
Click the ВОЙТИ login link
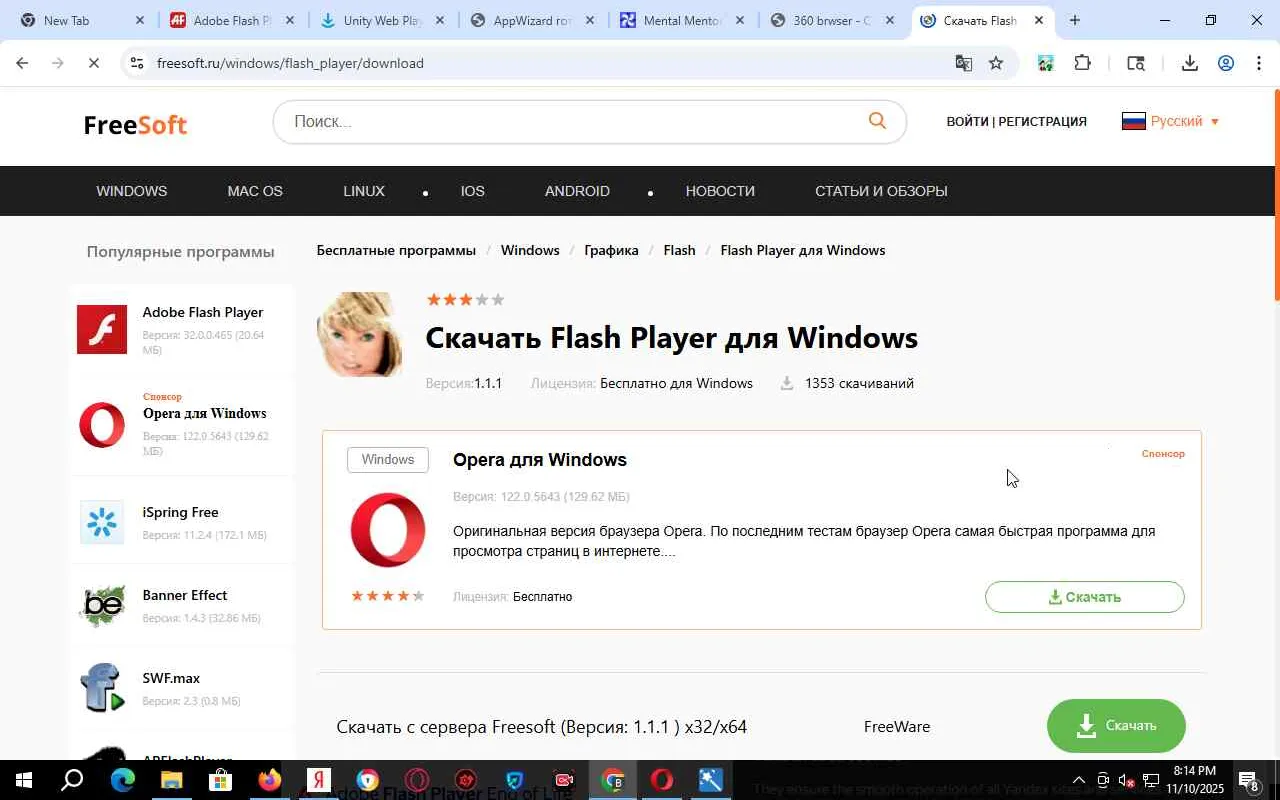coord(967,121)
